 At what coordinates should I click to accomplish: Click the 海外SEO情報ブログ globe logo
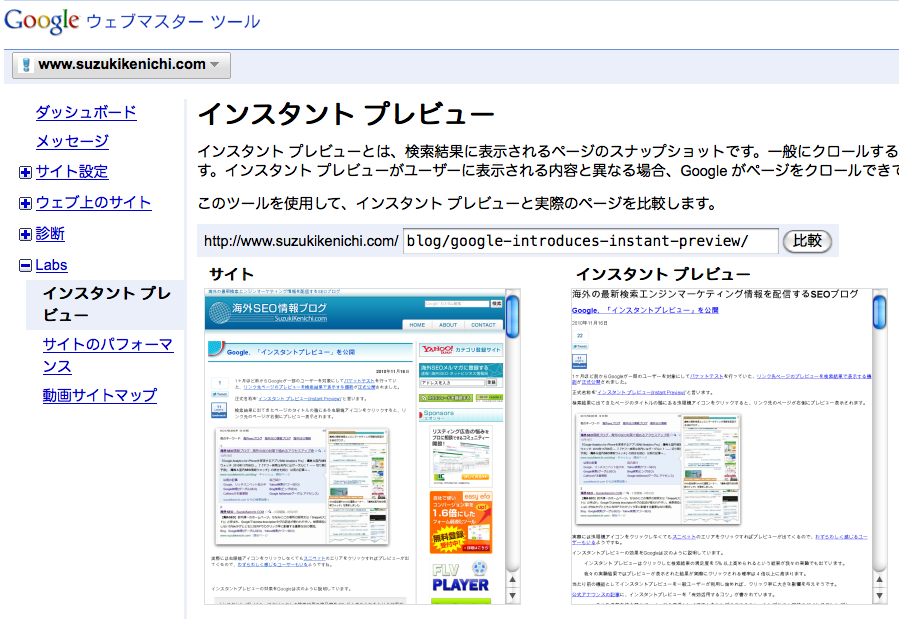tap(220, 312)
